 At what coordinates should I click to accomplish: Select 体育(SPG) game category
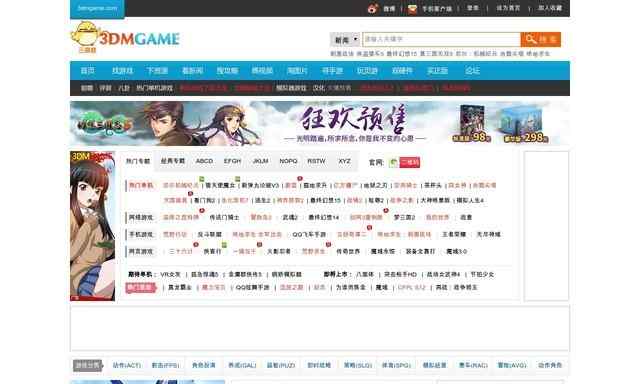396,365
